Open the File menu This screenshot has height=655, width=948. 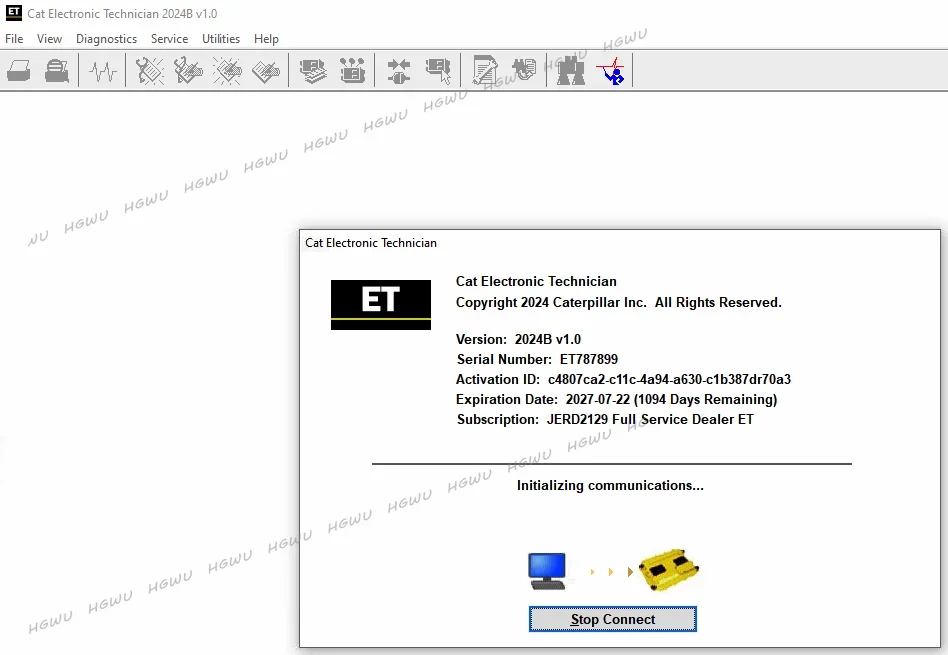point(14,39)
